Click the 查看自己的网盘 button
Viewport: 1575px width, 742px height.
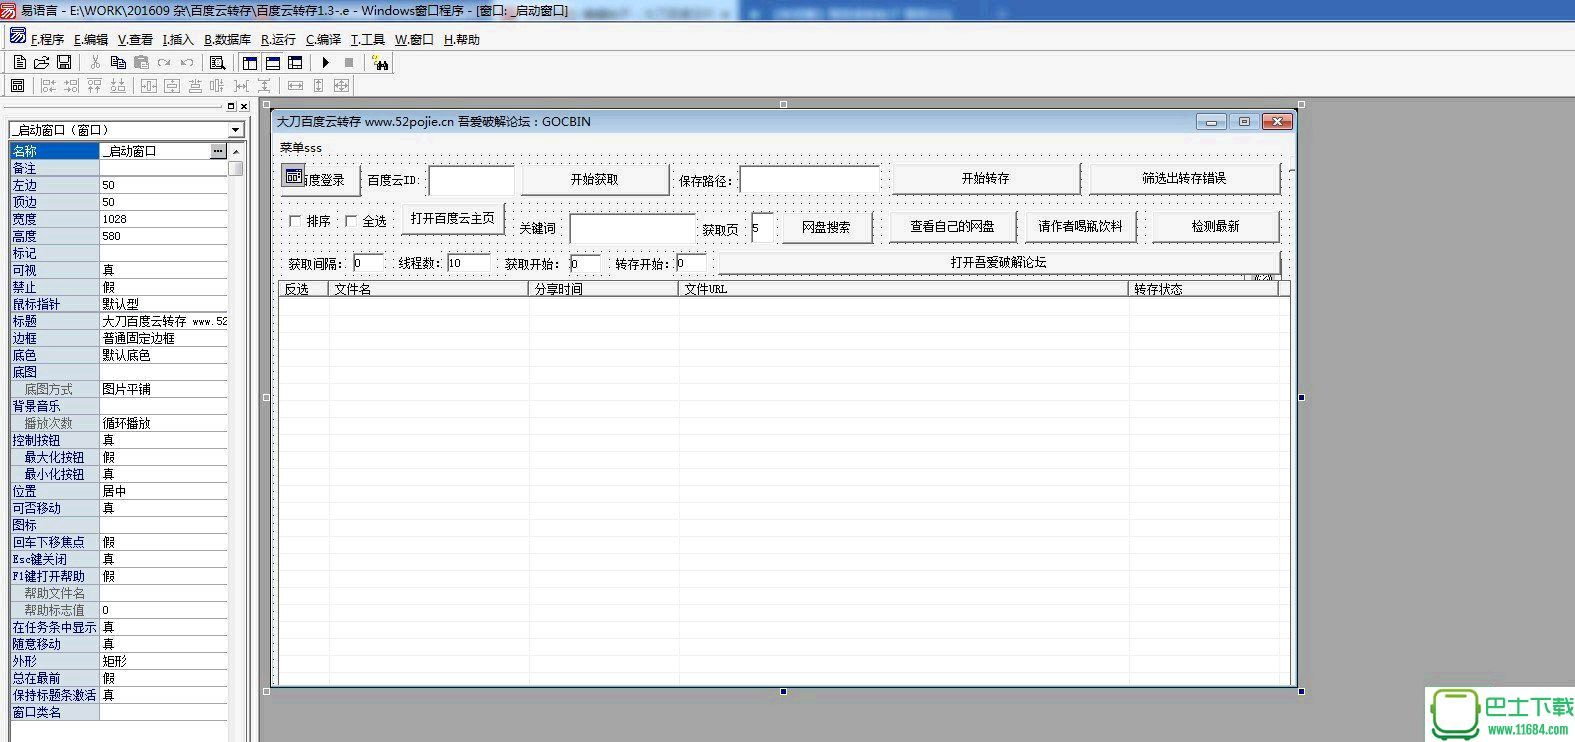[952, 227]
